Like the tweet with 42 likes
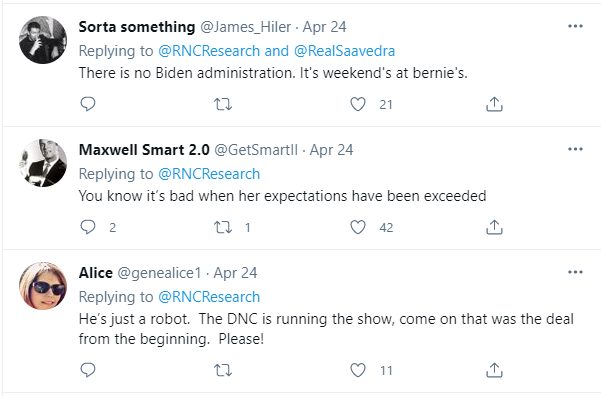The width and height of the screenshot is (601, 396). point(358,227)
